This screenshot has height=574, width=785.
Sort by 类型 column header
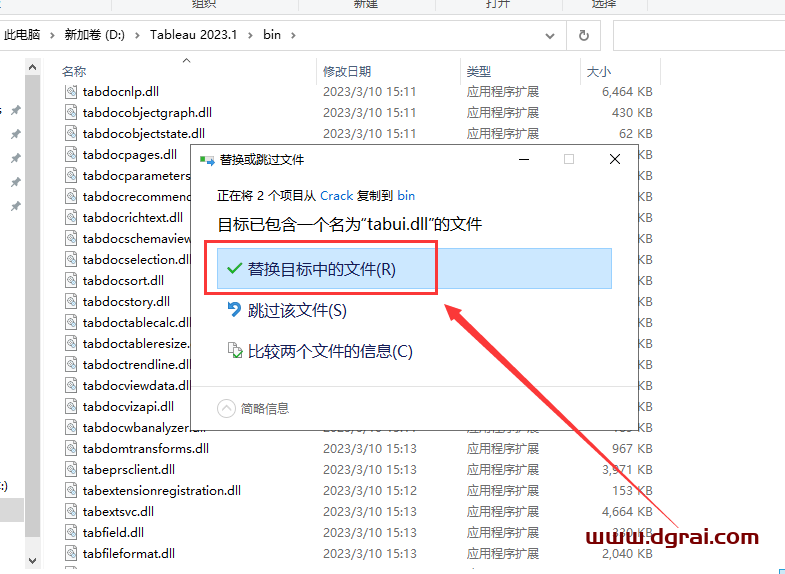tap(479, 72)
